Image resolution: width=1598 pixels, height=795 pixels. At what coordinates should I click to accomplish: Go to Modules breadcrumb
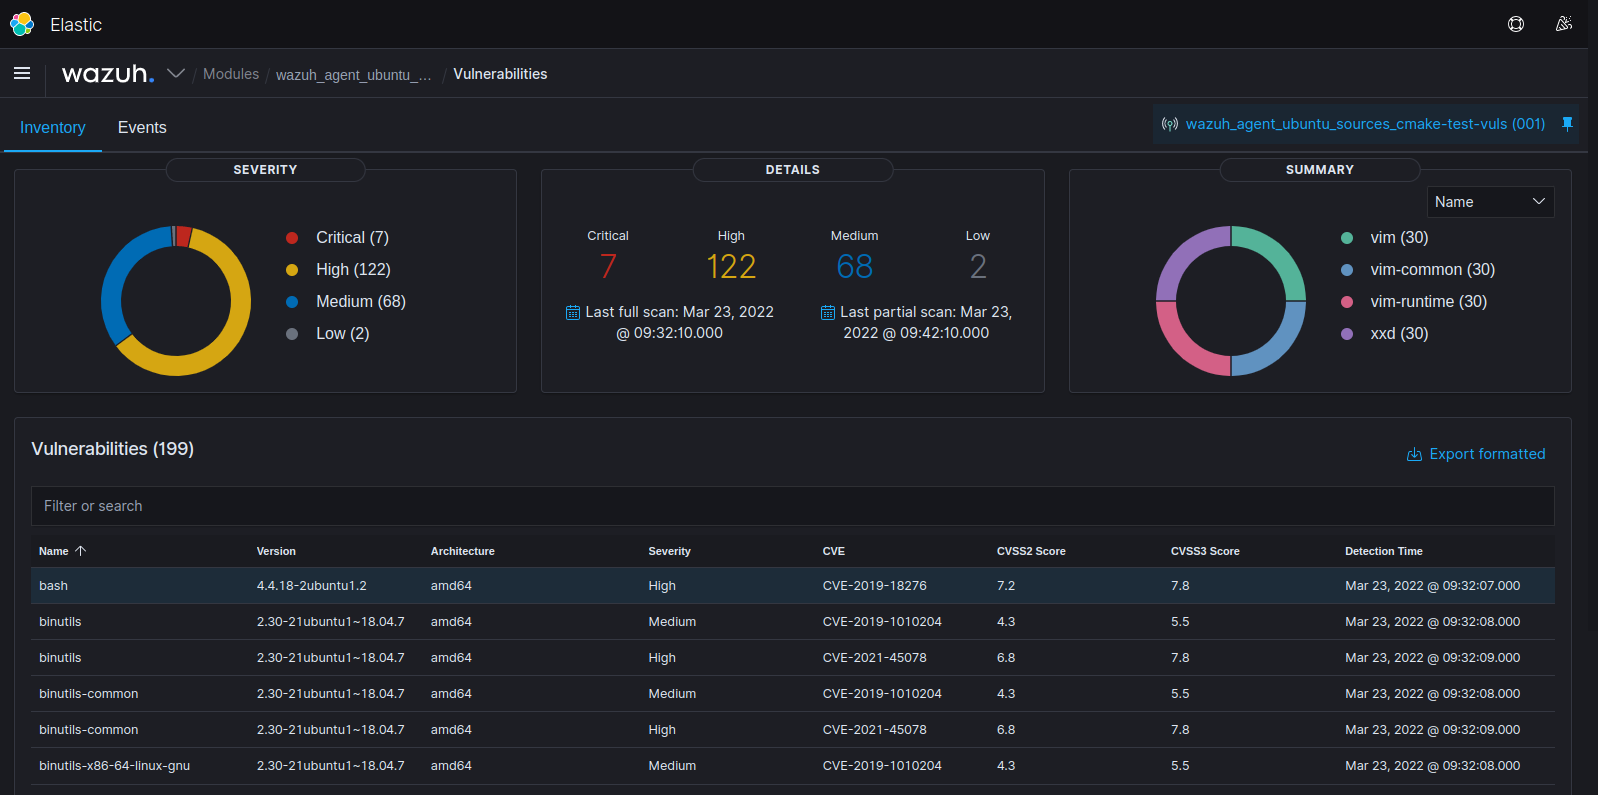click(231, 74)
